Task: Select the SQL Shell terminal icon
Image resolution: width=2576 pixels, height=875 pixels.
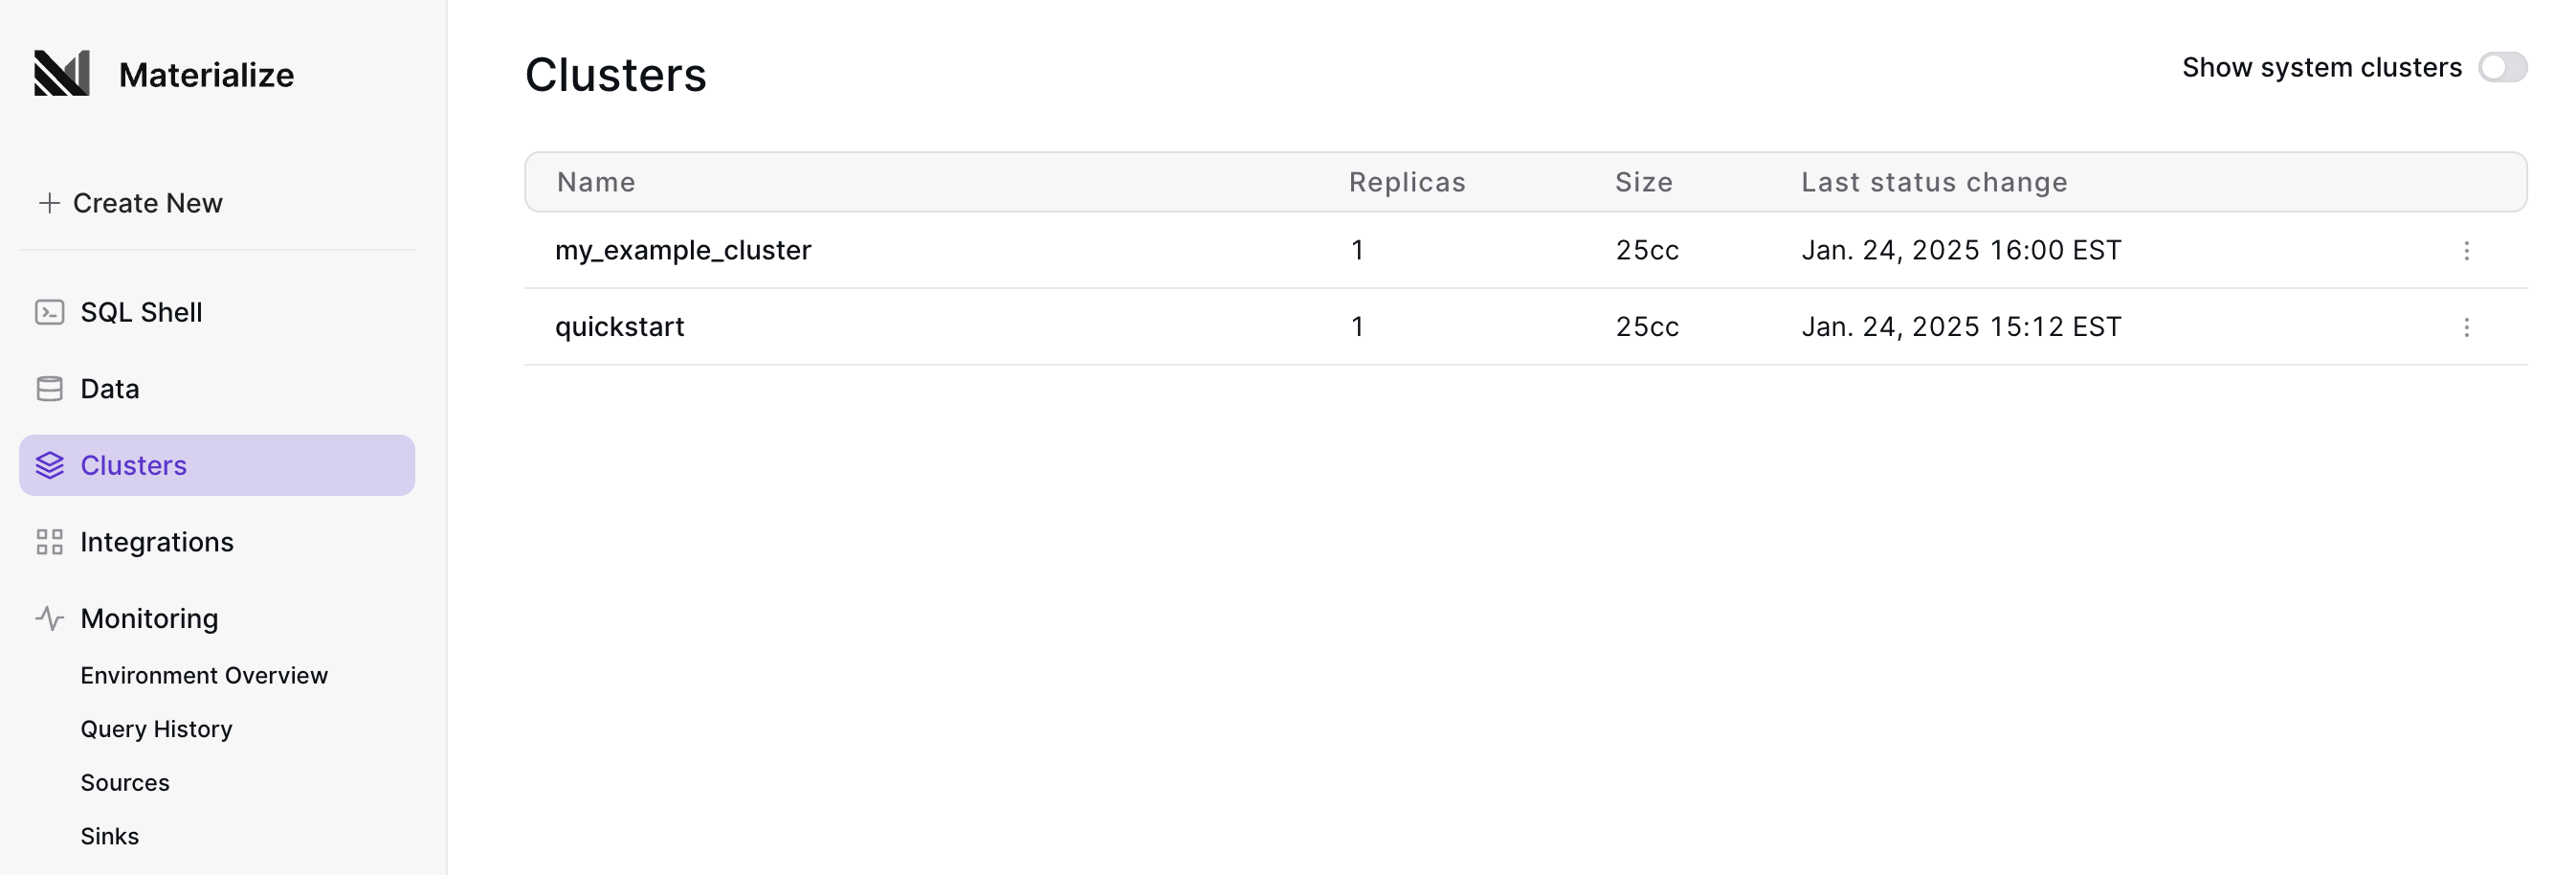Action: tap(49, 312)
